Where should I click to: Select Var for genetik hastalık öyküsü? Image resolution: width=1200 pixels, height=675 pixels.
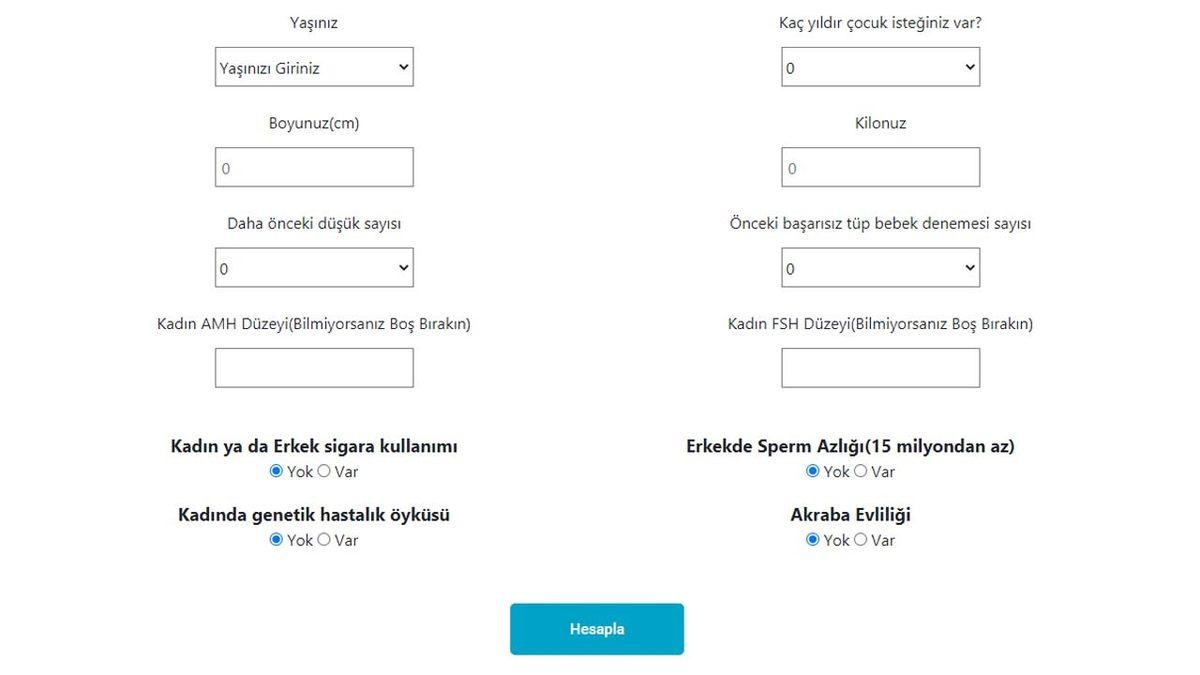coord(323,539)
